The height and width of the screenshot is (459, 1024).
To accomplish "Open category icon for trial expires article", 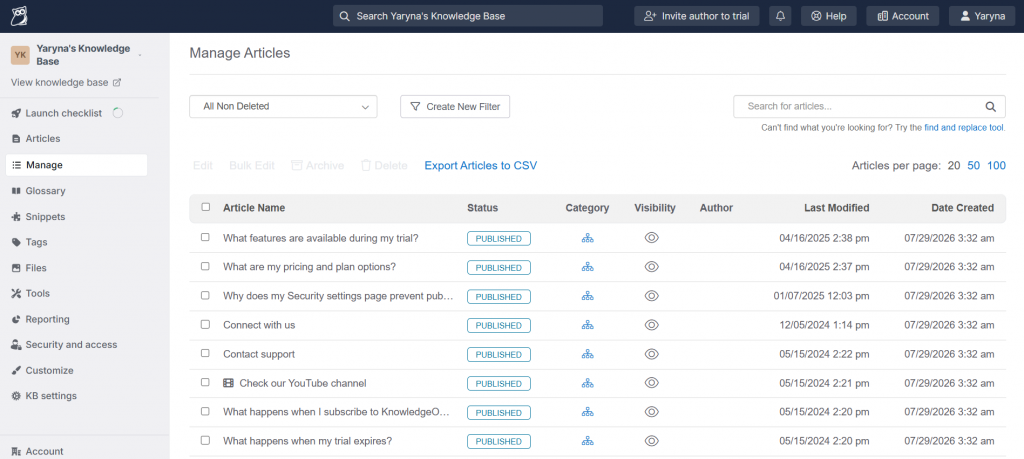I will click(x=588, y=441).
